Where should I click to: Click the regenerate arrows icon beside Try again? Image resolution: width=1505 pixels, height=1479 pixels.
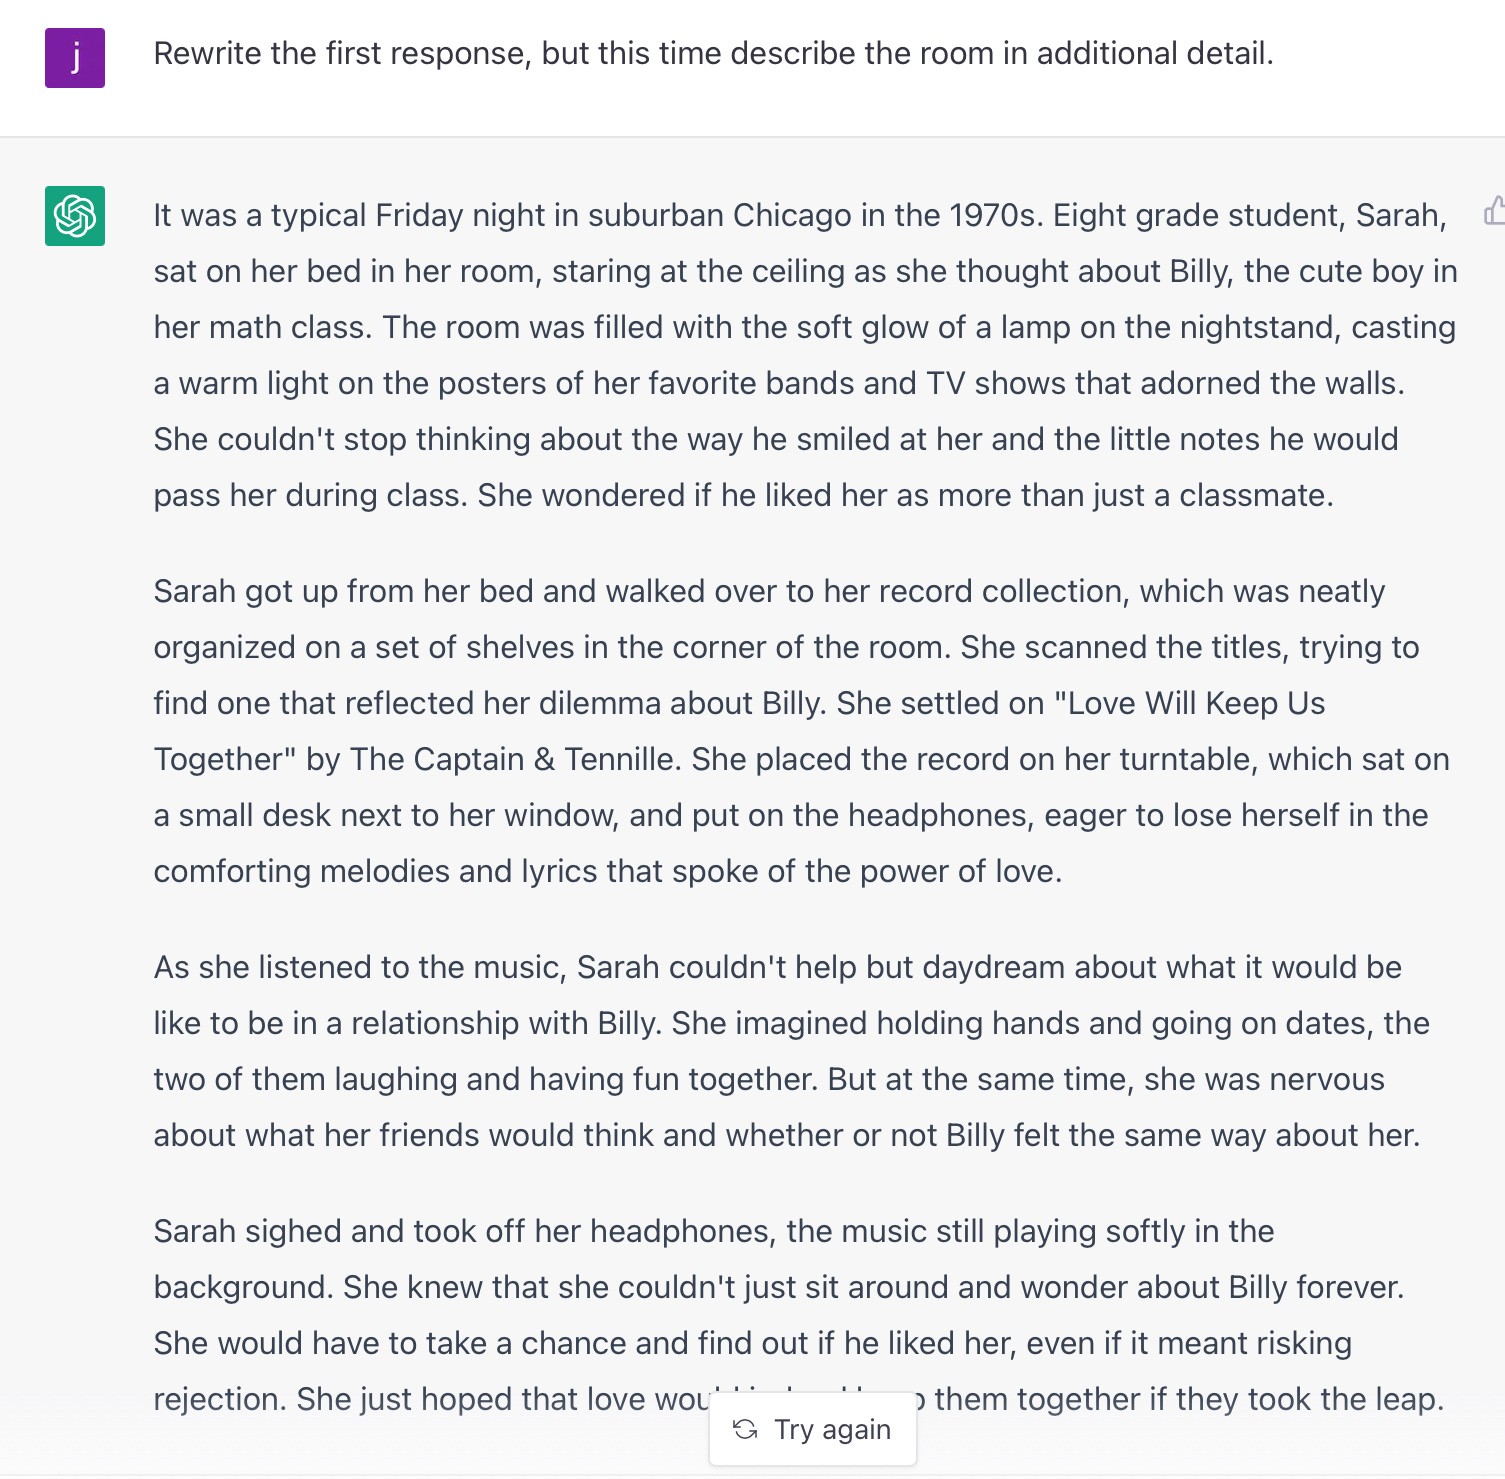point(745,1429)
